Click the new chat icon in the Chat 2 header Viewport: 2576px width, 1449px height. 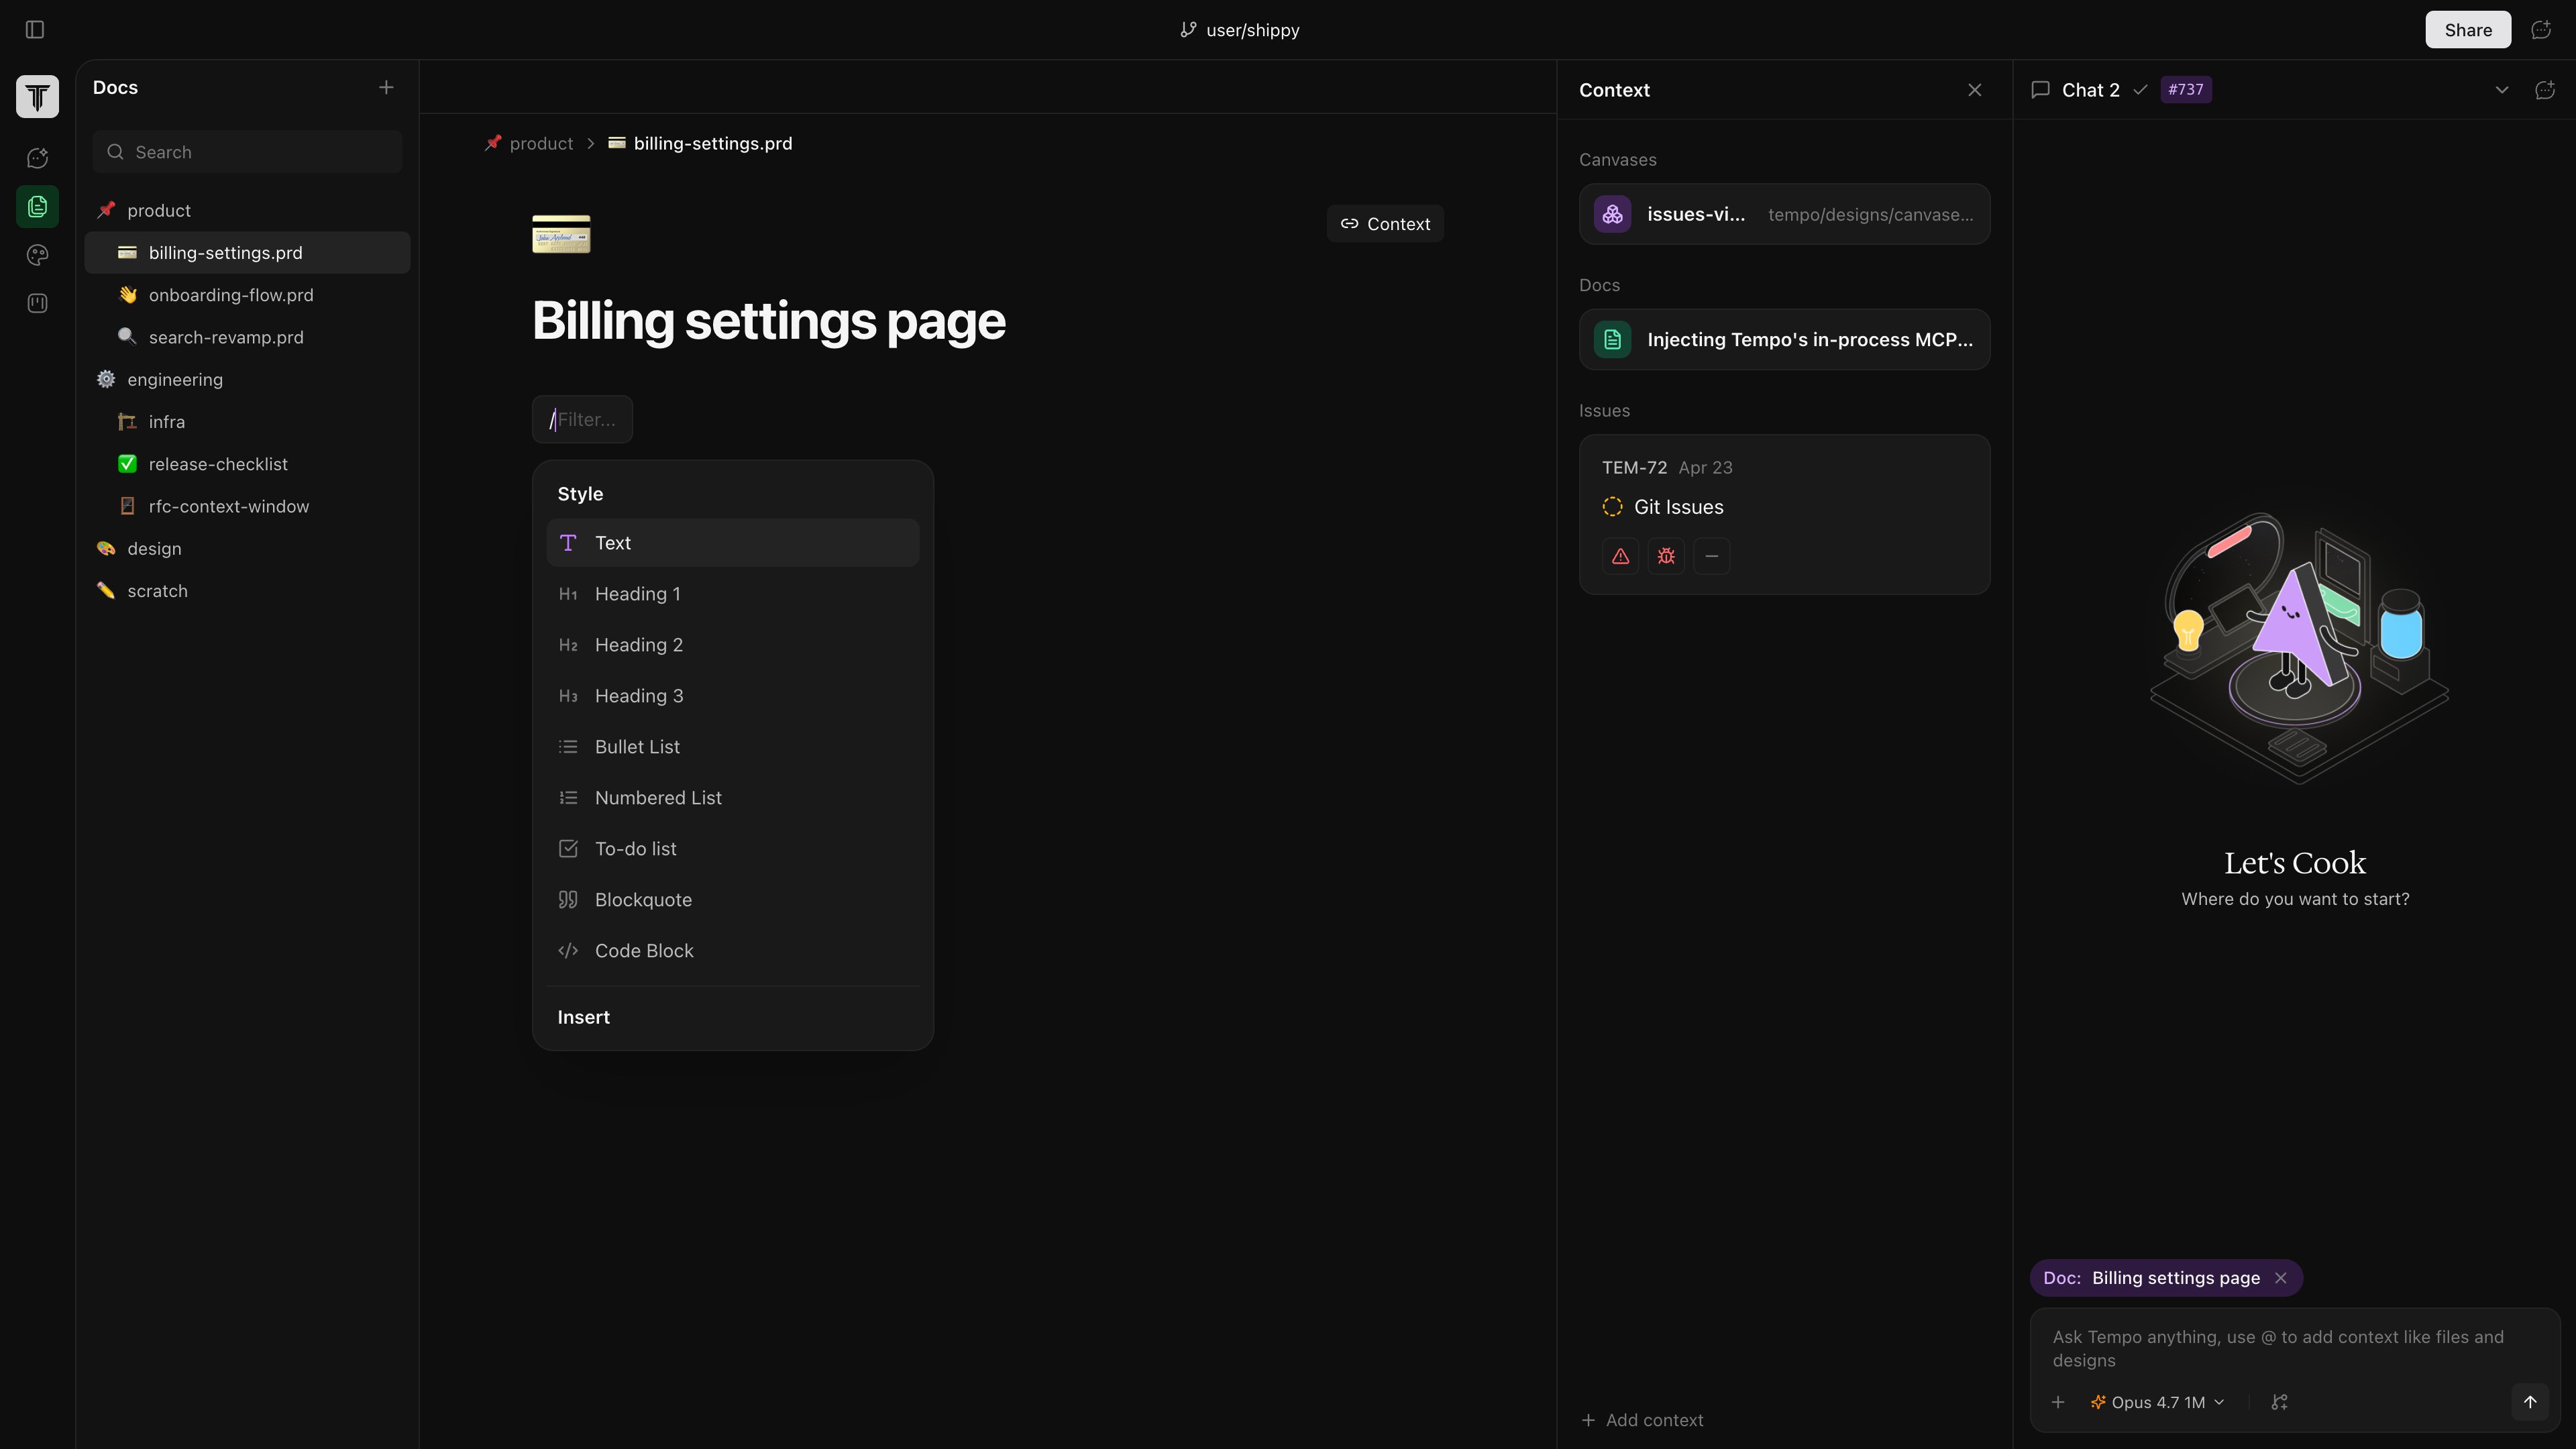[x=2545, y=90]
